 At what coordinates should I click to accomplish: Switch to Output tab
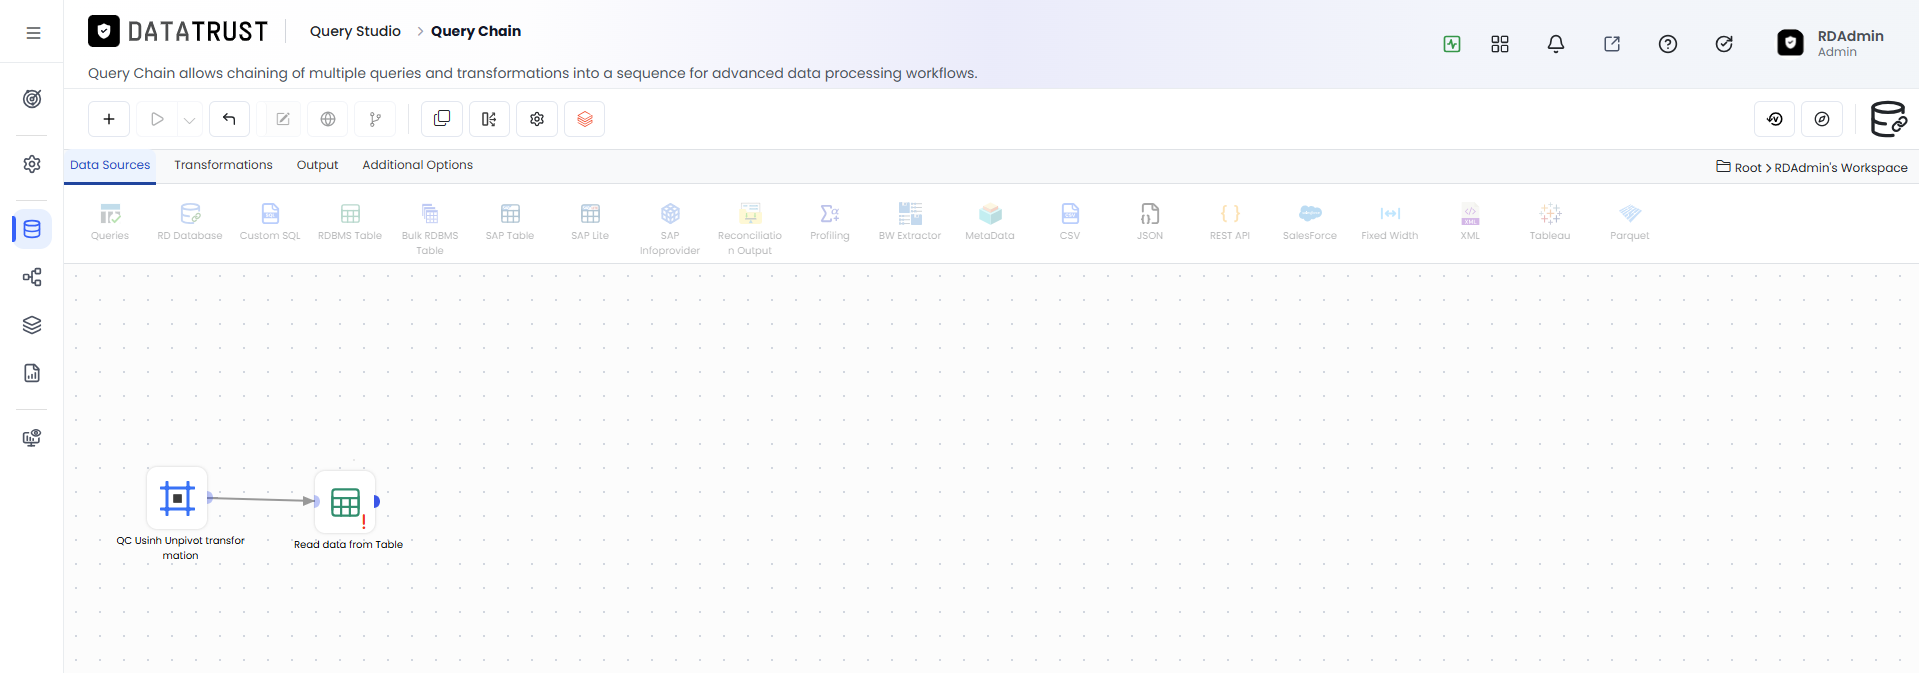(317, 165)
